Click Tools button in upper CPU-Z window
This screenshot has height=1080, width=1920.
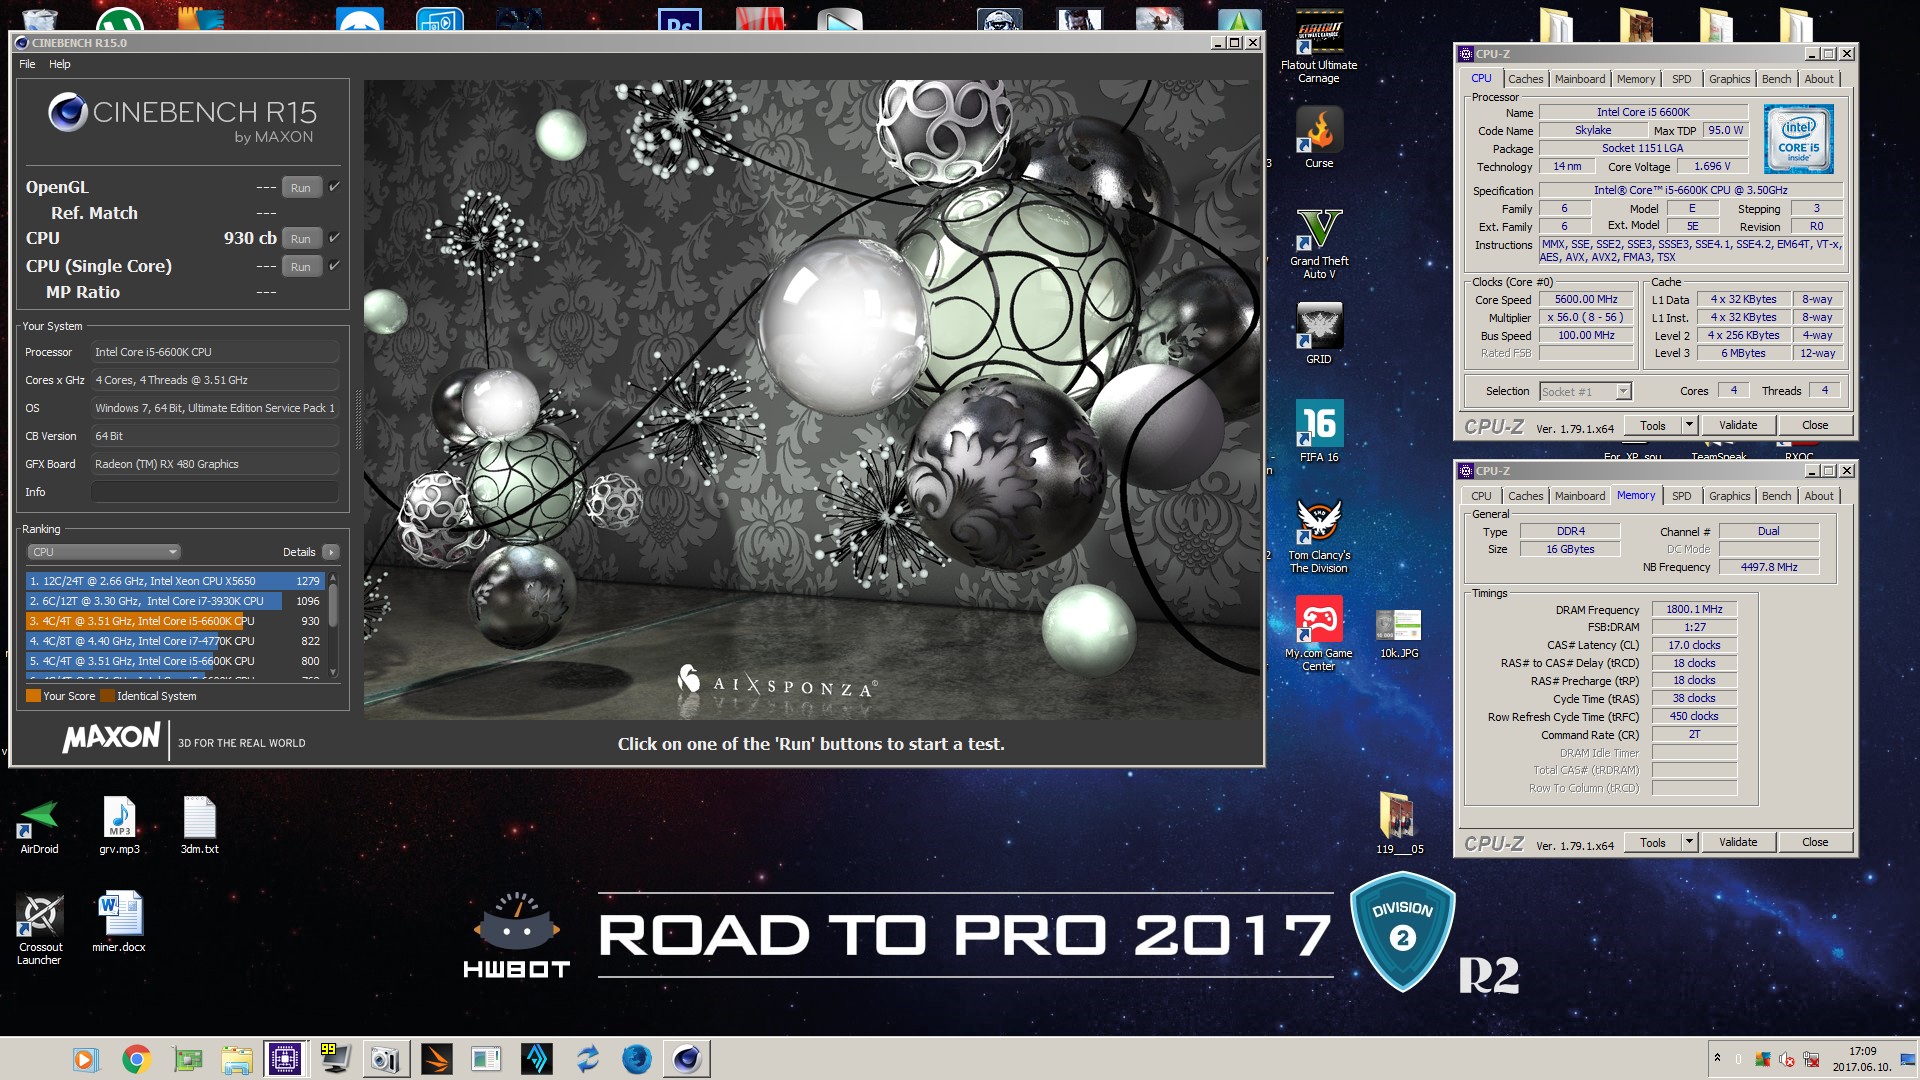click(1653, 425)
